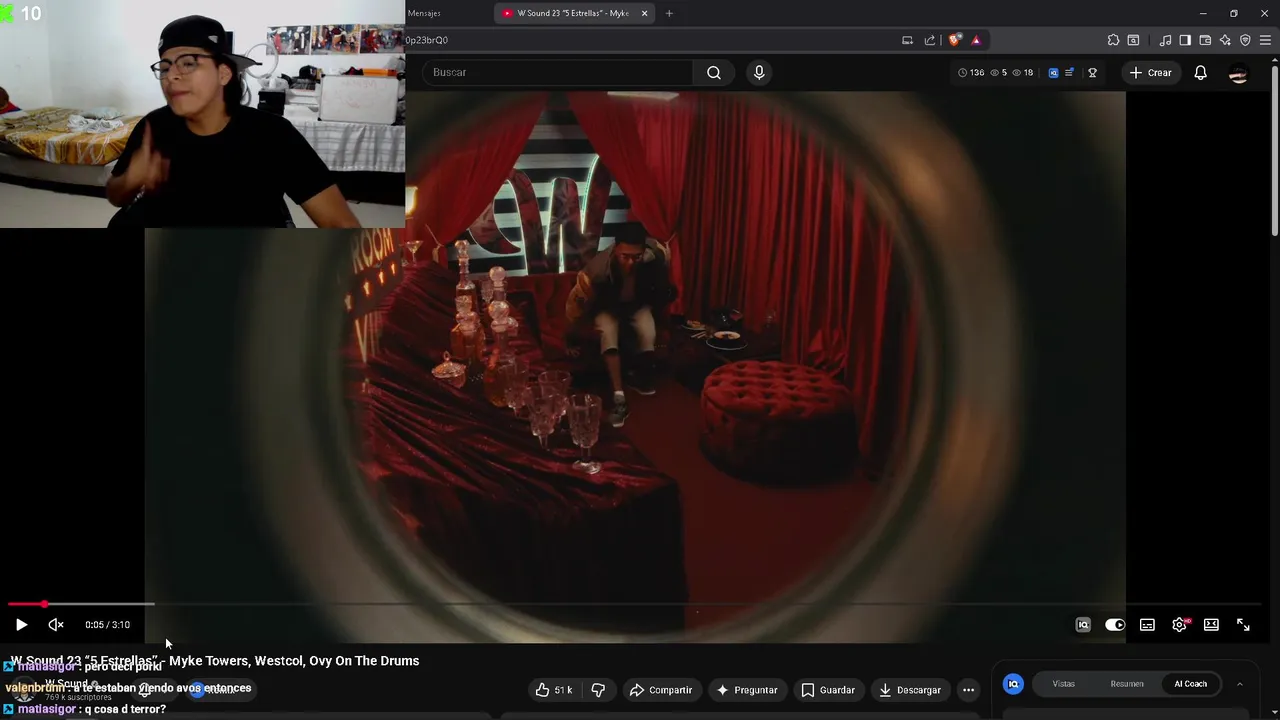Screen dimensions: 1280x720
Task: Play the YouTube video
Action: 21,625
